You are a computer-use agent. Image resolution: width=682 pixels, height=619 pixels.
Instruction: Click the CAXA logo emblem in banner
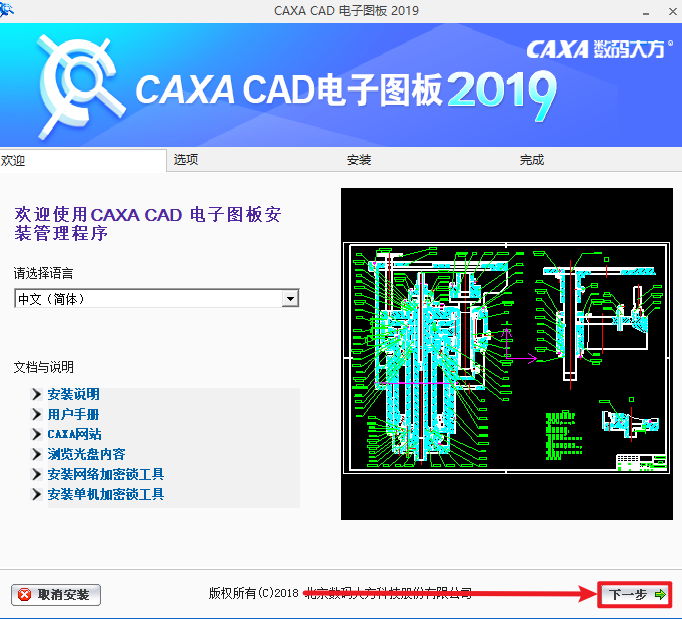tap(79, 86)
